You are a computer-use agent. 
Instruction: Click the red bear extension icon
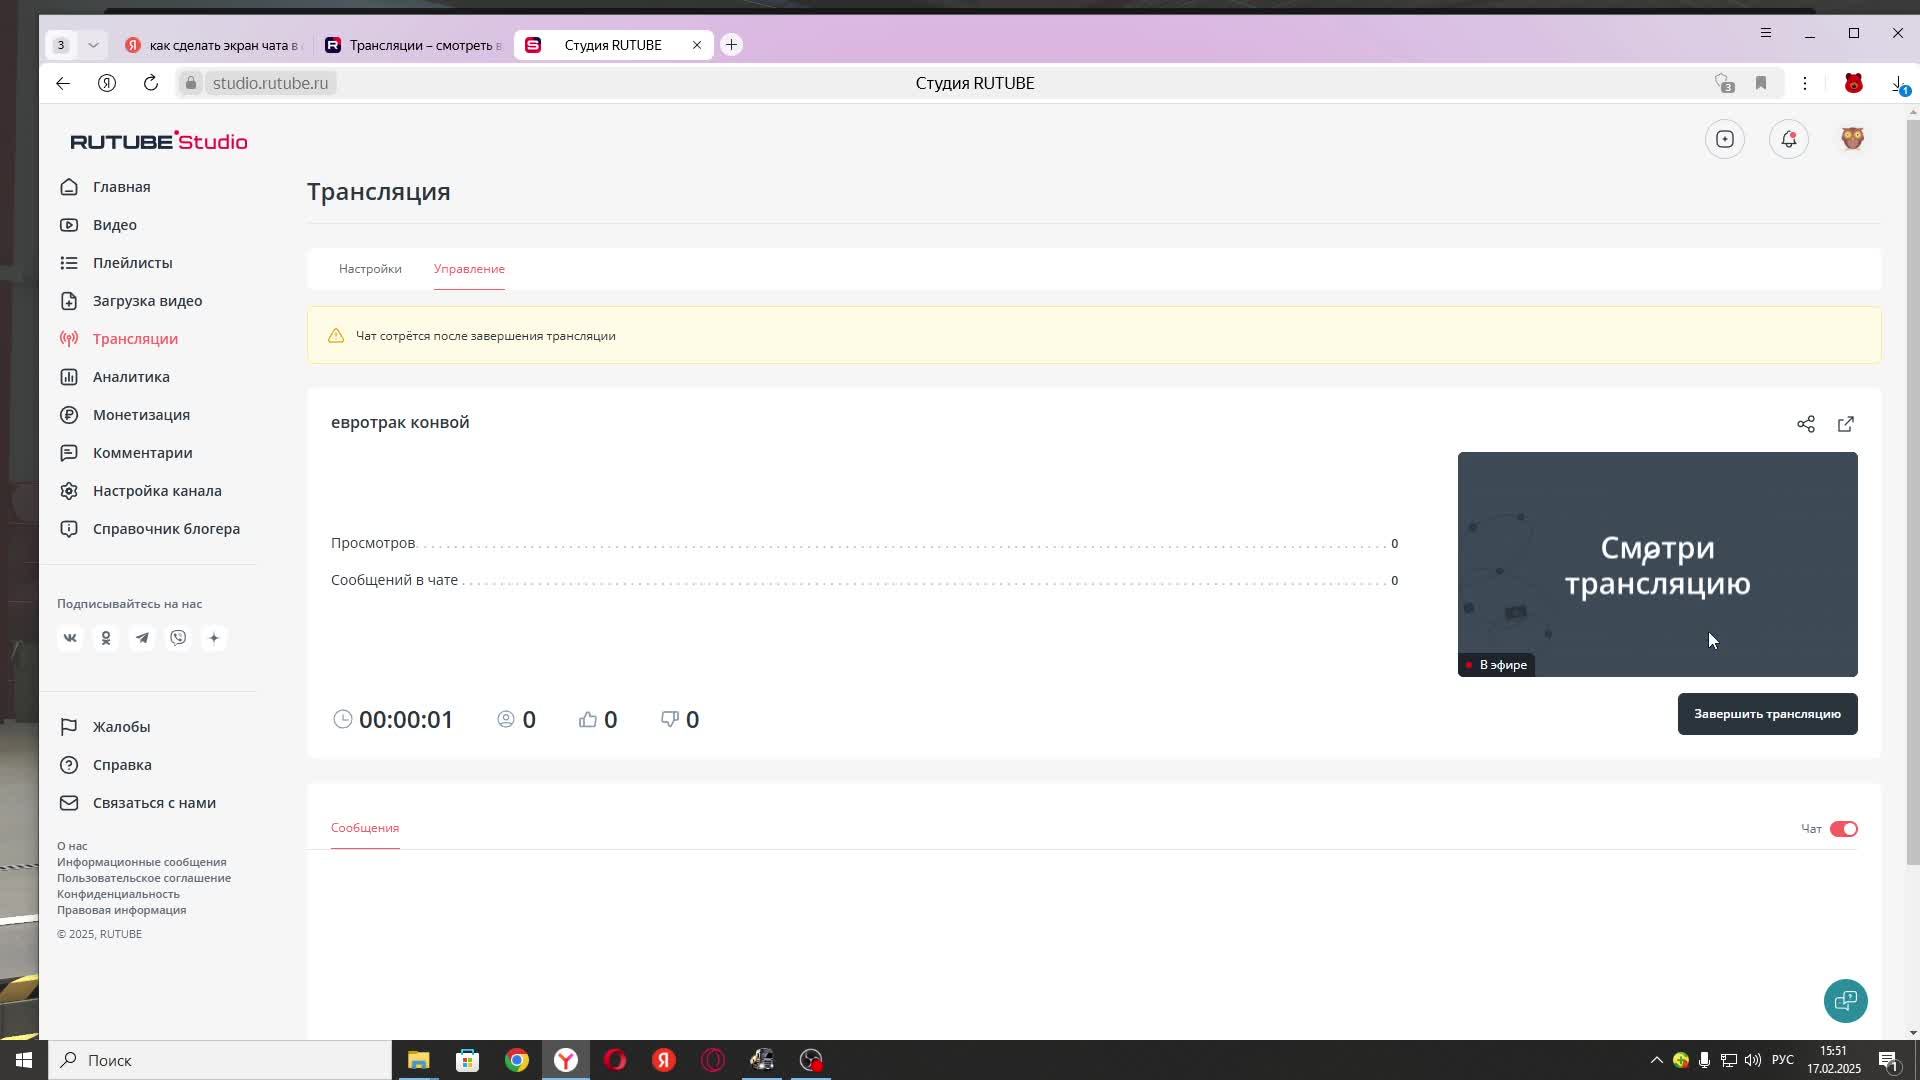point(1853,83)
